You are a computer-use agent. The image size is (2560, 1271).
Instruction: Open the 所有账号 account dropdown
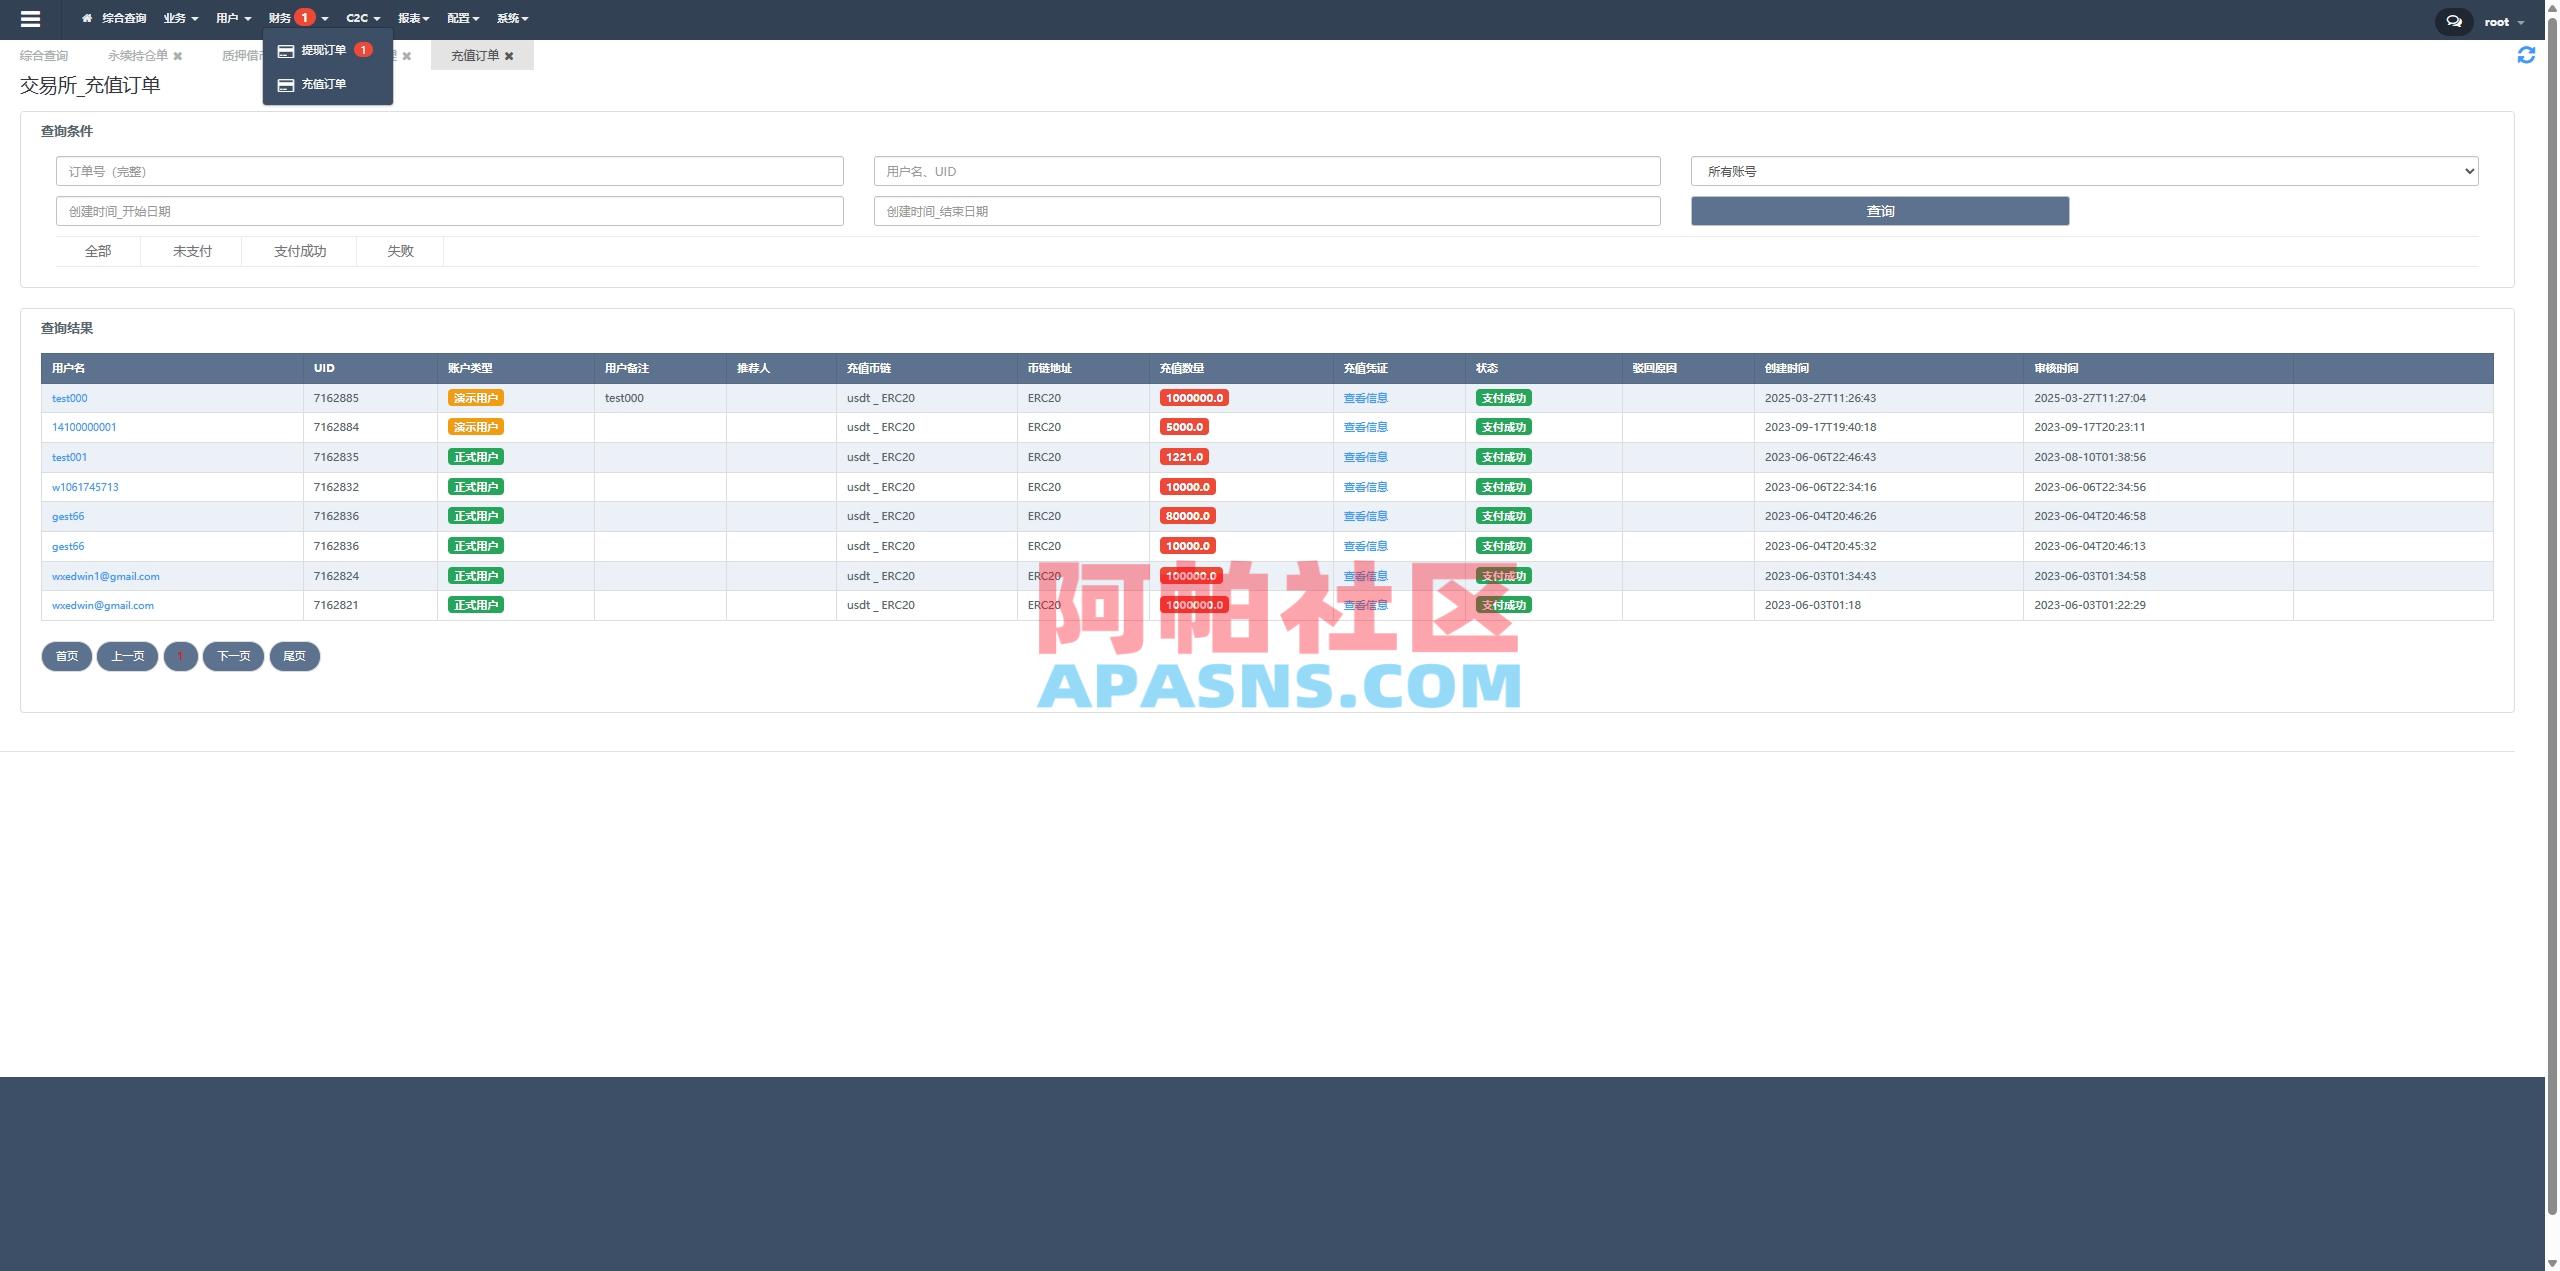coord(2083,171)
